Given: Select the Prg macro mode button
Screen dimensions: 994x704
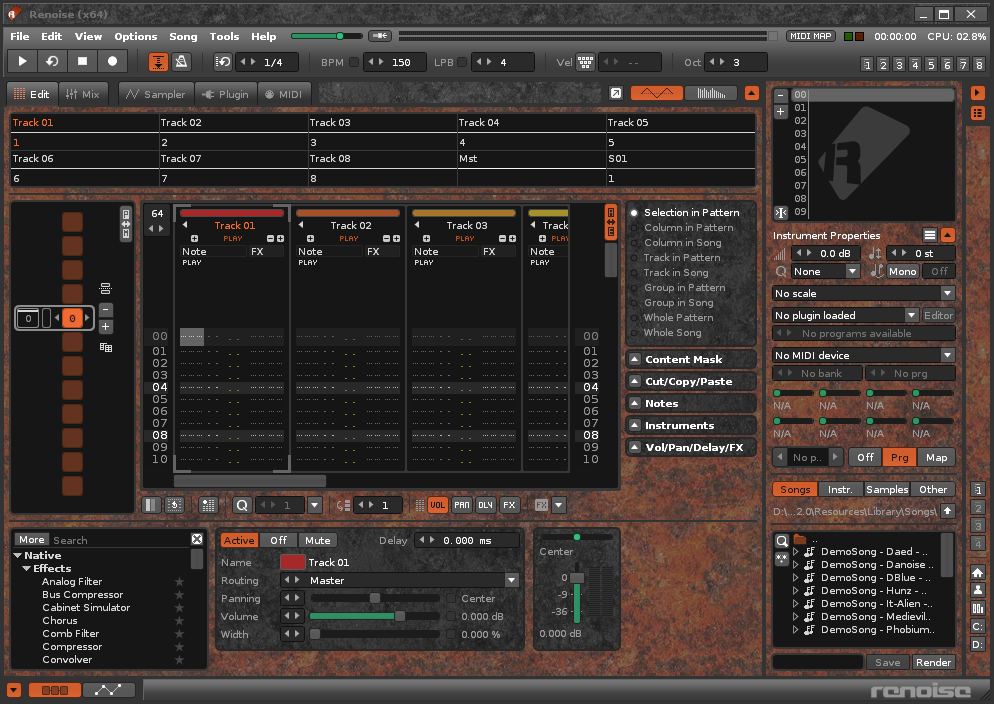Looking at the screenshot, I should point(900,458).
